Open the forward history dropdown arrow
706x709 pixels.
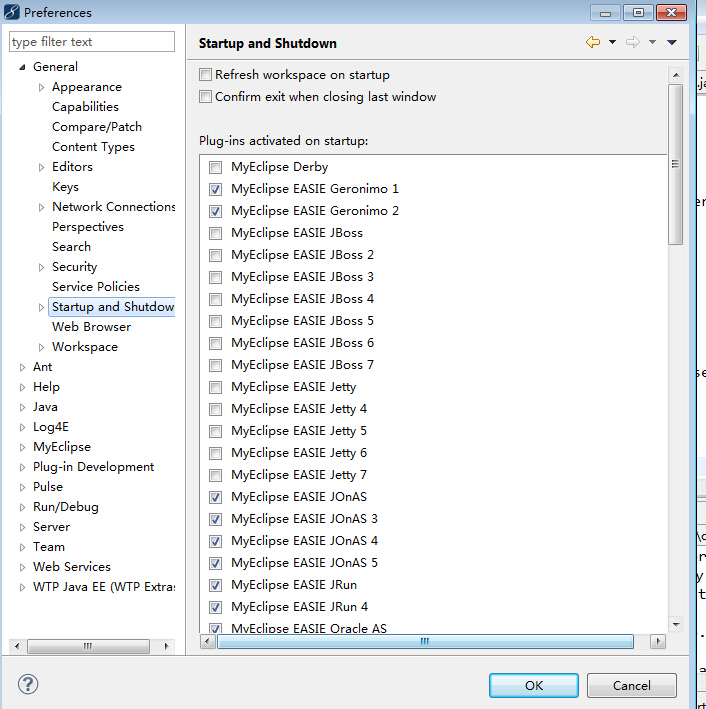click(652, 42)
